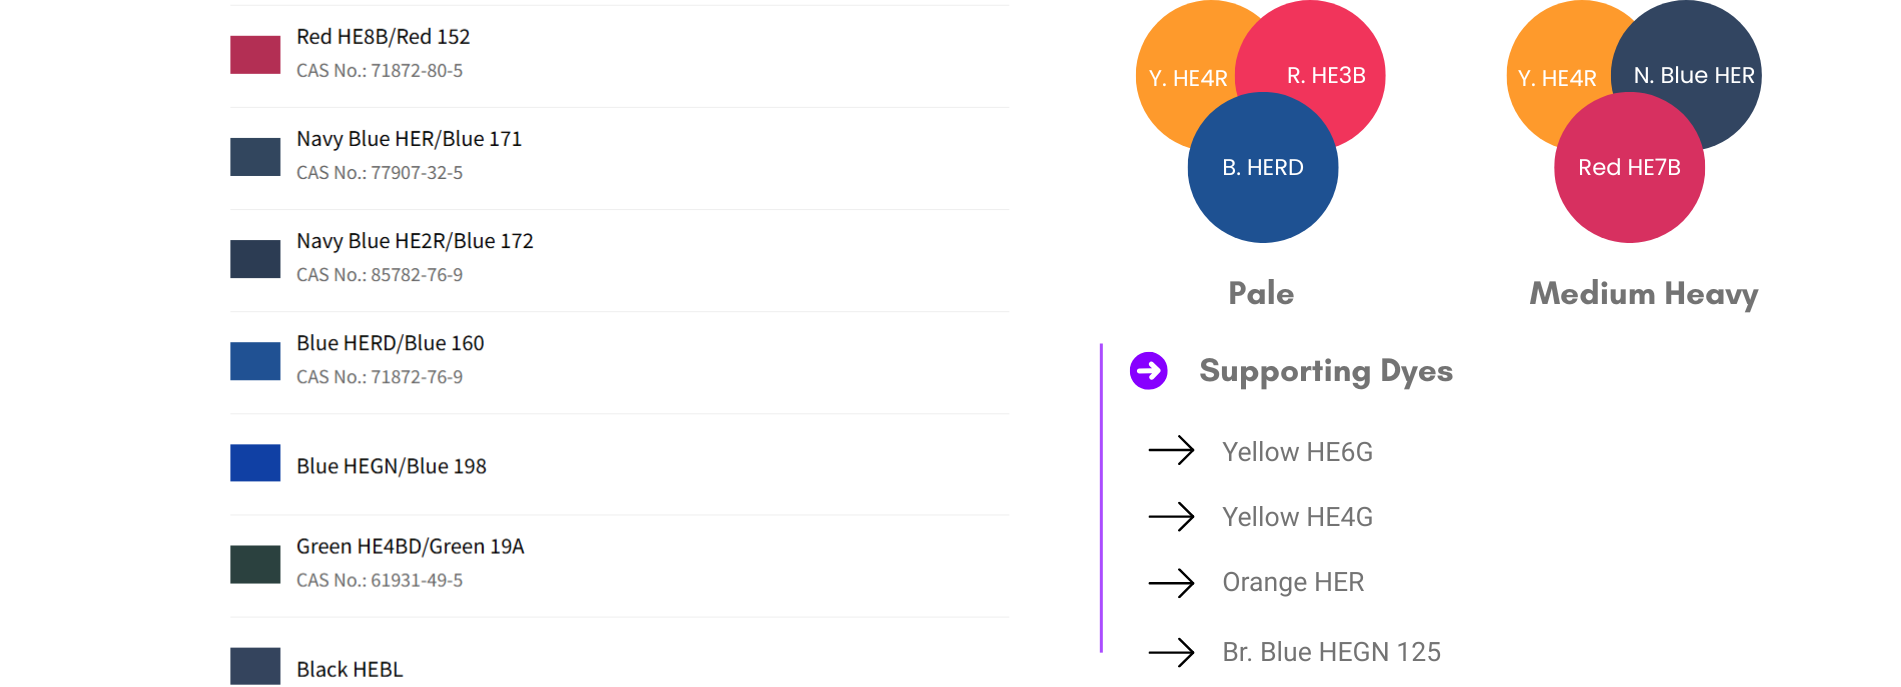Click the purple arrow icon beside Supporting Dyes
This screenshot has height=687, width=1901.
click(1148, 371)
